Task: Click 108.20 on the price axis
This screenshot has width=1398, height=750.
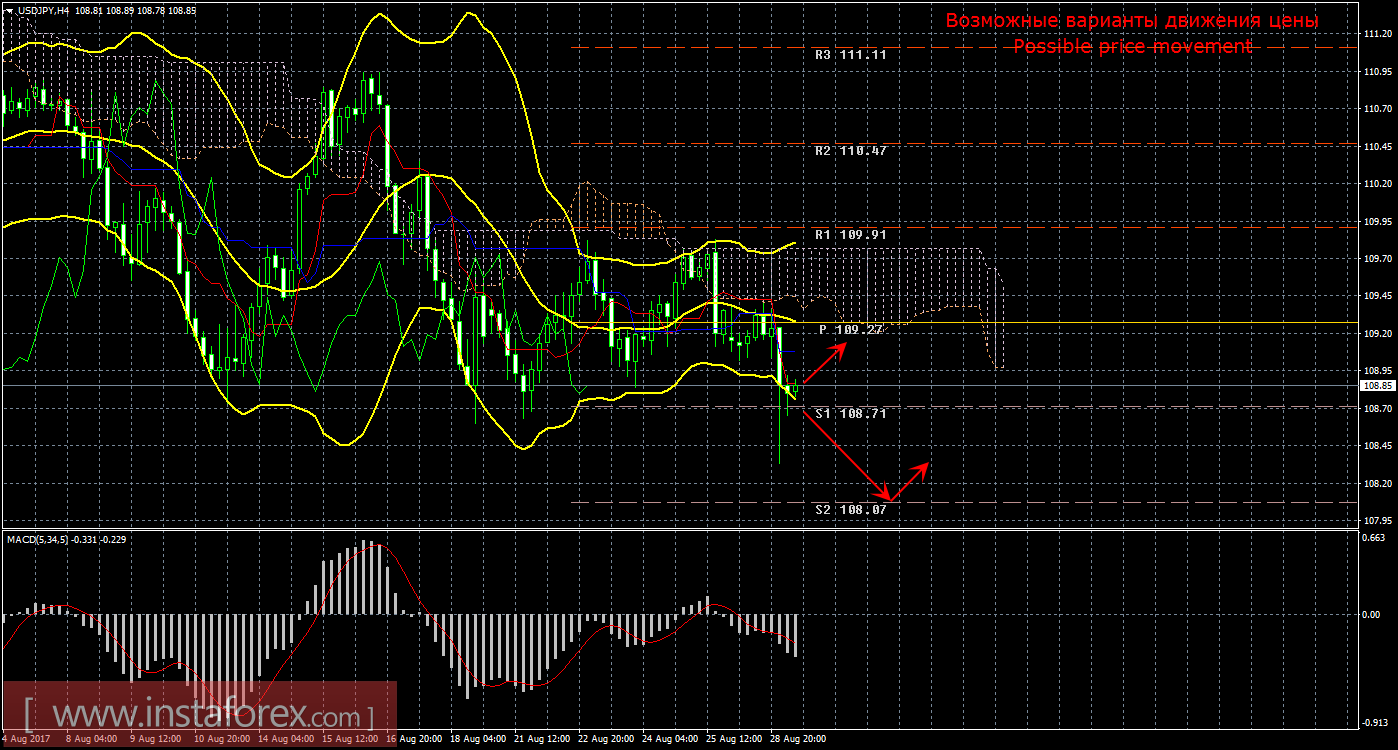Action: pyautogui.click(x=1377, y=483)
